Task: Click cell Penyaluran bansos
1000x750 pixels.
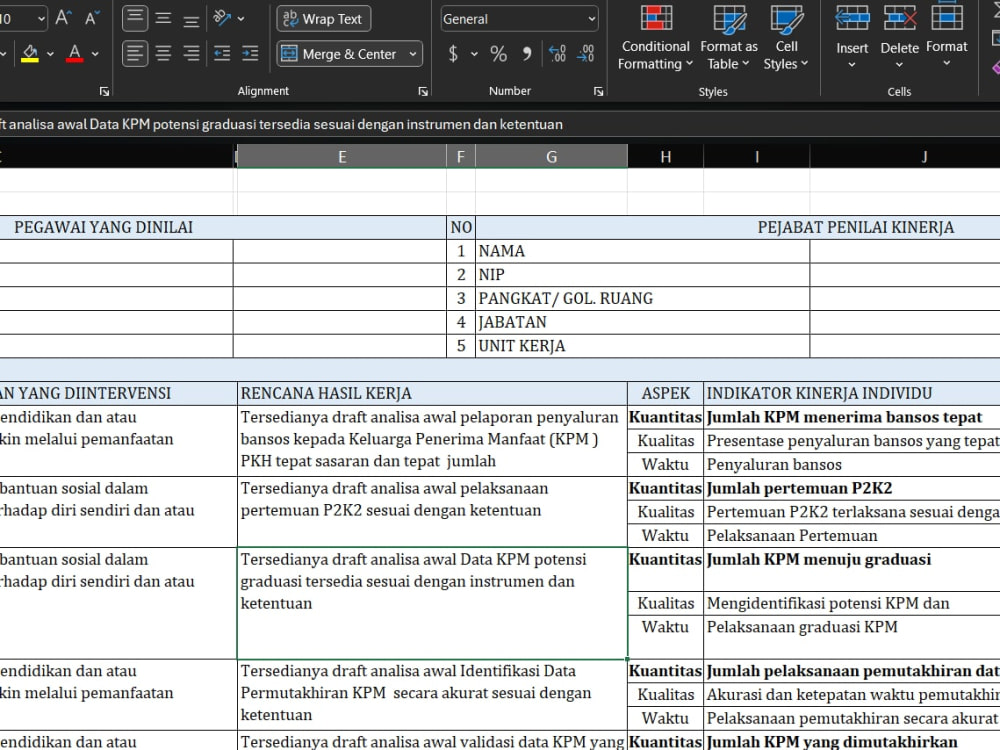Action: [852, 465]
